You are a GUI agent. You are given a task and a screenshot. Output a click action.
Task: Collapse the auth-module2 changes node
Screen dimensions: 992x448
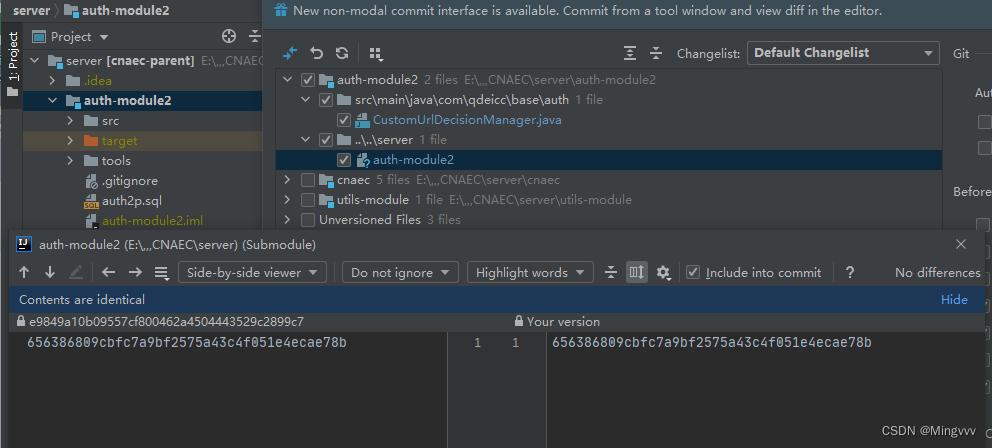[288, 80]
